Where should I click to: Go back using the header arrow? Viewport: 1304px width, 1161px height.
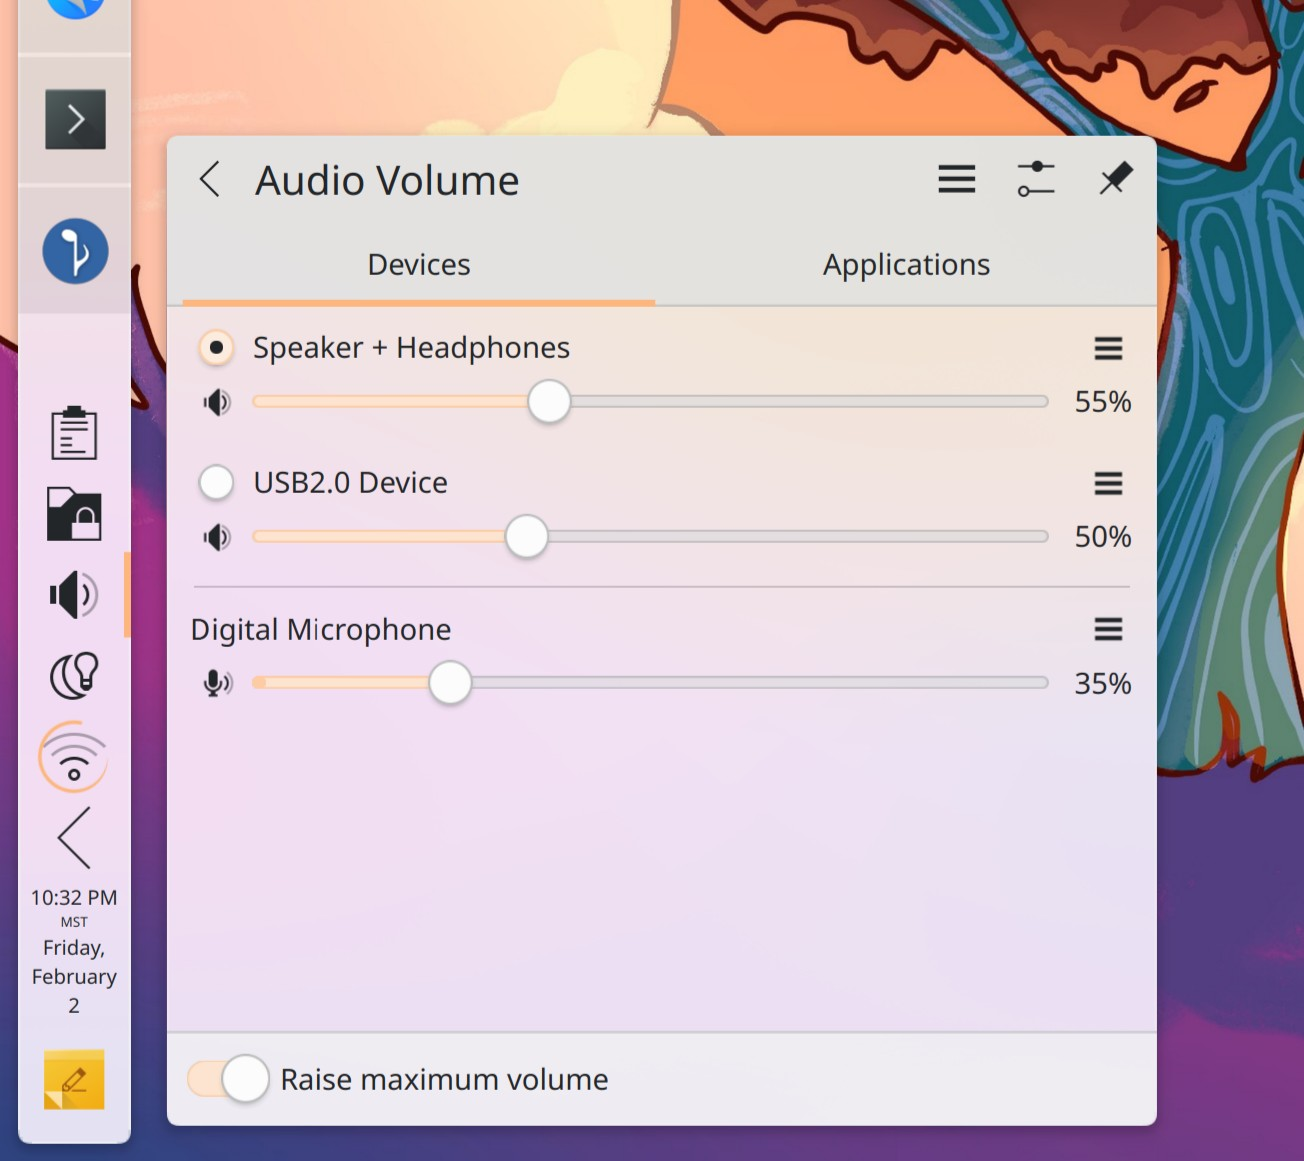click(210, 180)
